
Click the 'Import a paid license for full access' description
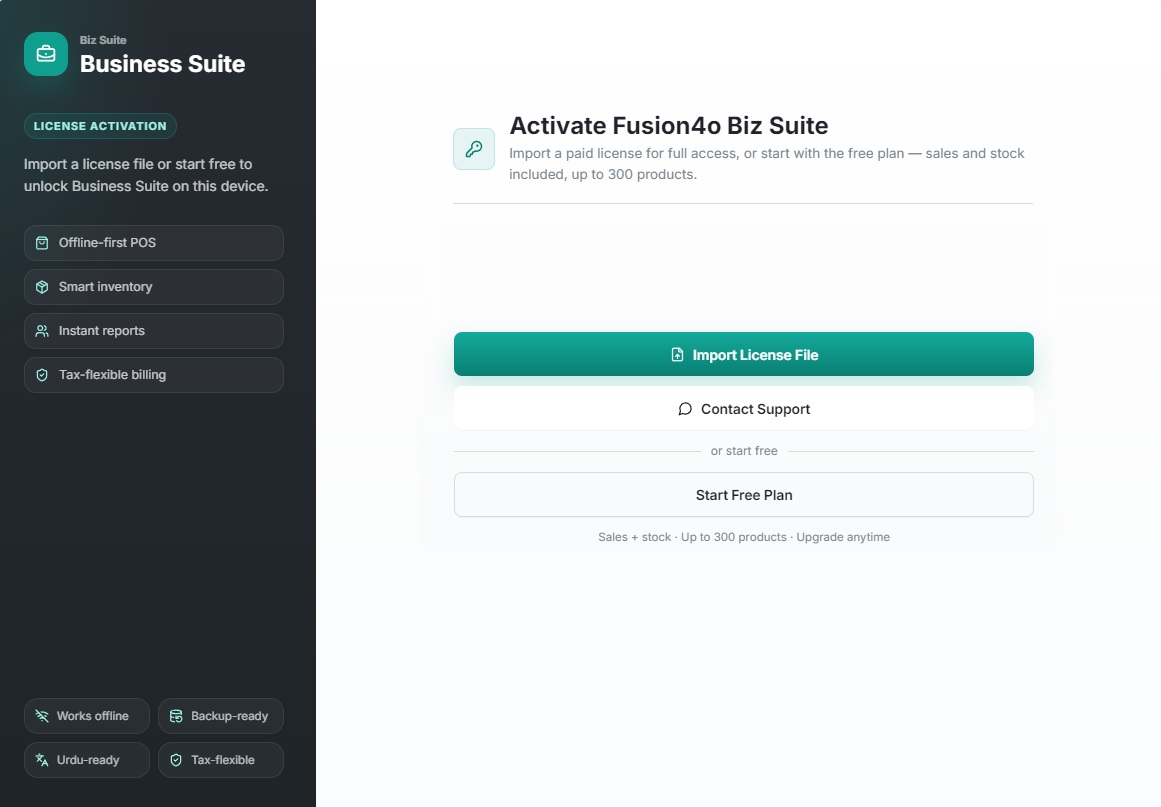(x=767, y=164)
